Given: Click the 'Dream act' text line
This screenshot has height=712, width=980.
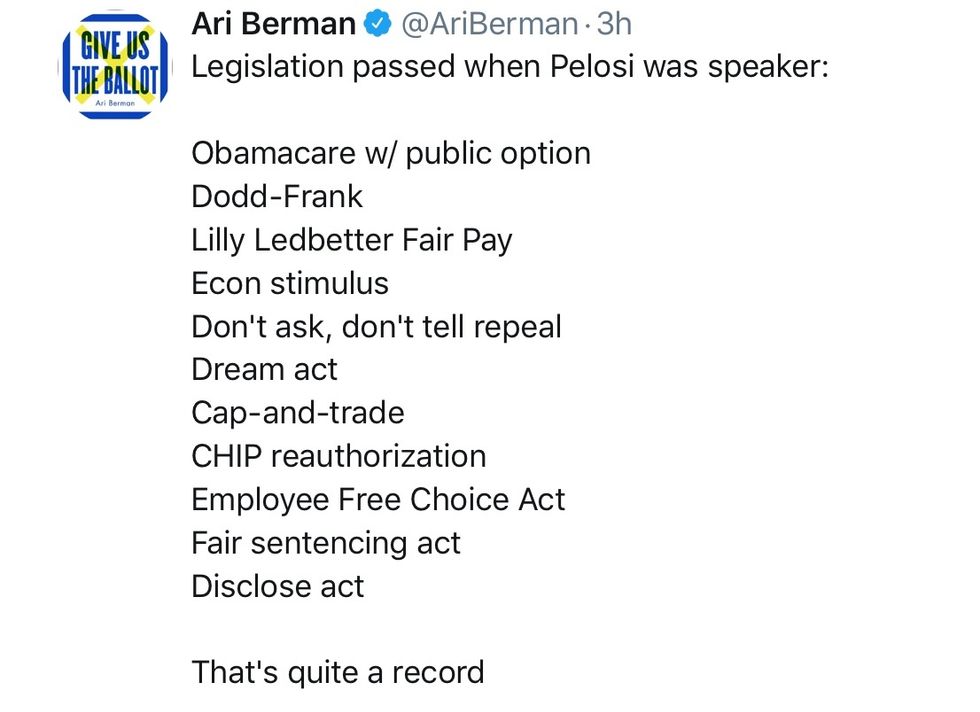Looking at the screenshot, I should coord(264,369).
